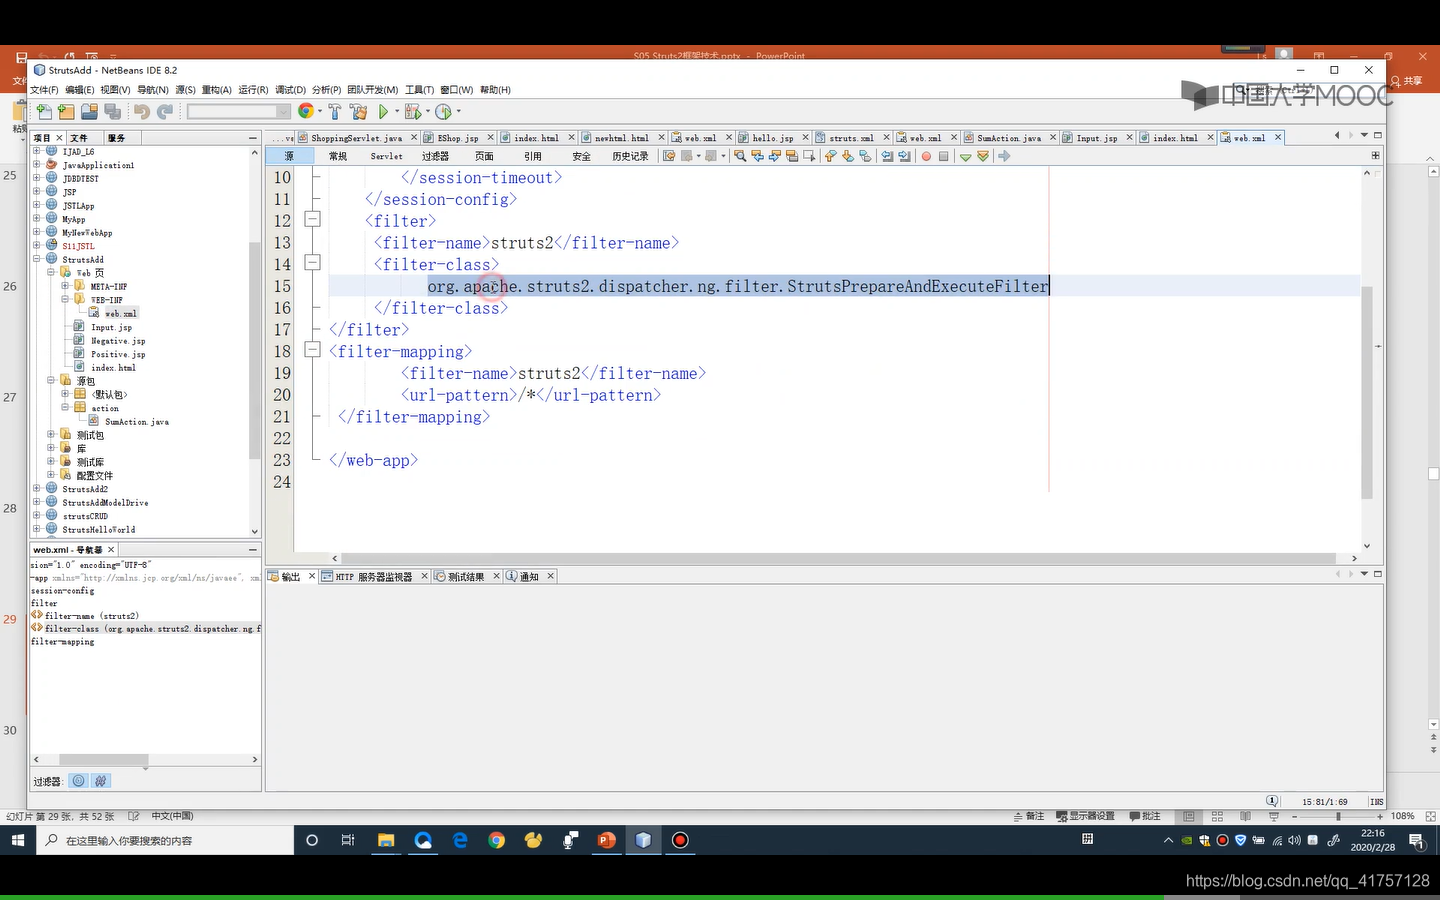
Task: Collapse code fold at line 14
Action: coord(312,263)
